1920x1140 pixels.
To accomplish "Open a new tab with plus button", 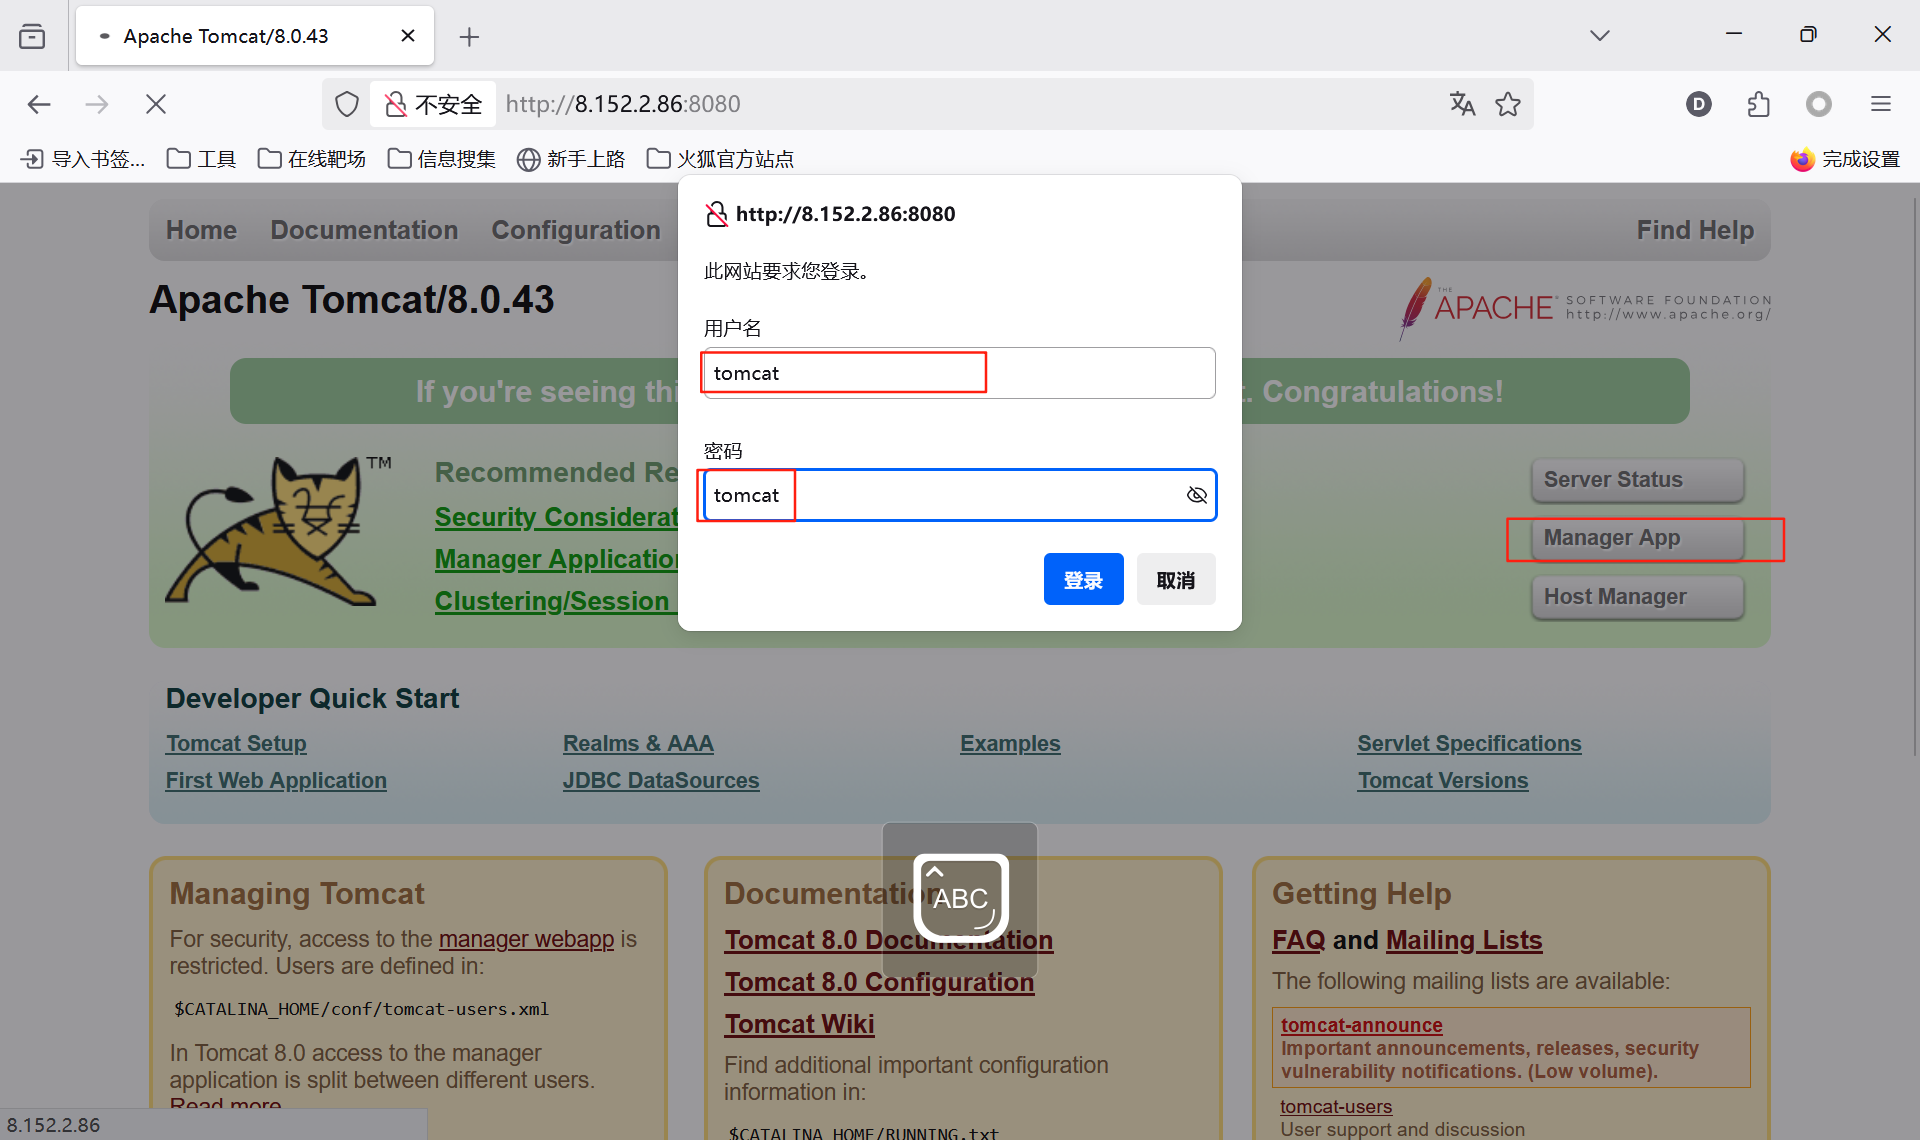I will [x=469, y=37].
